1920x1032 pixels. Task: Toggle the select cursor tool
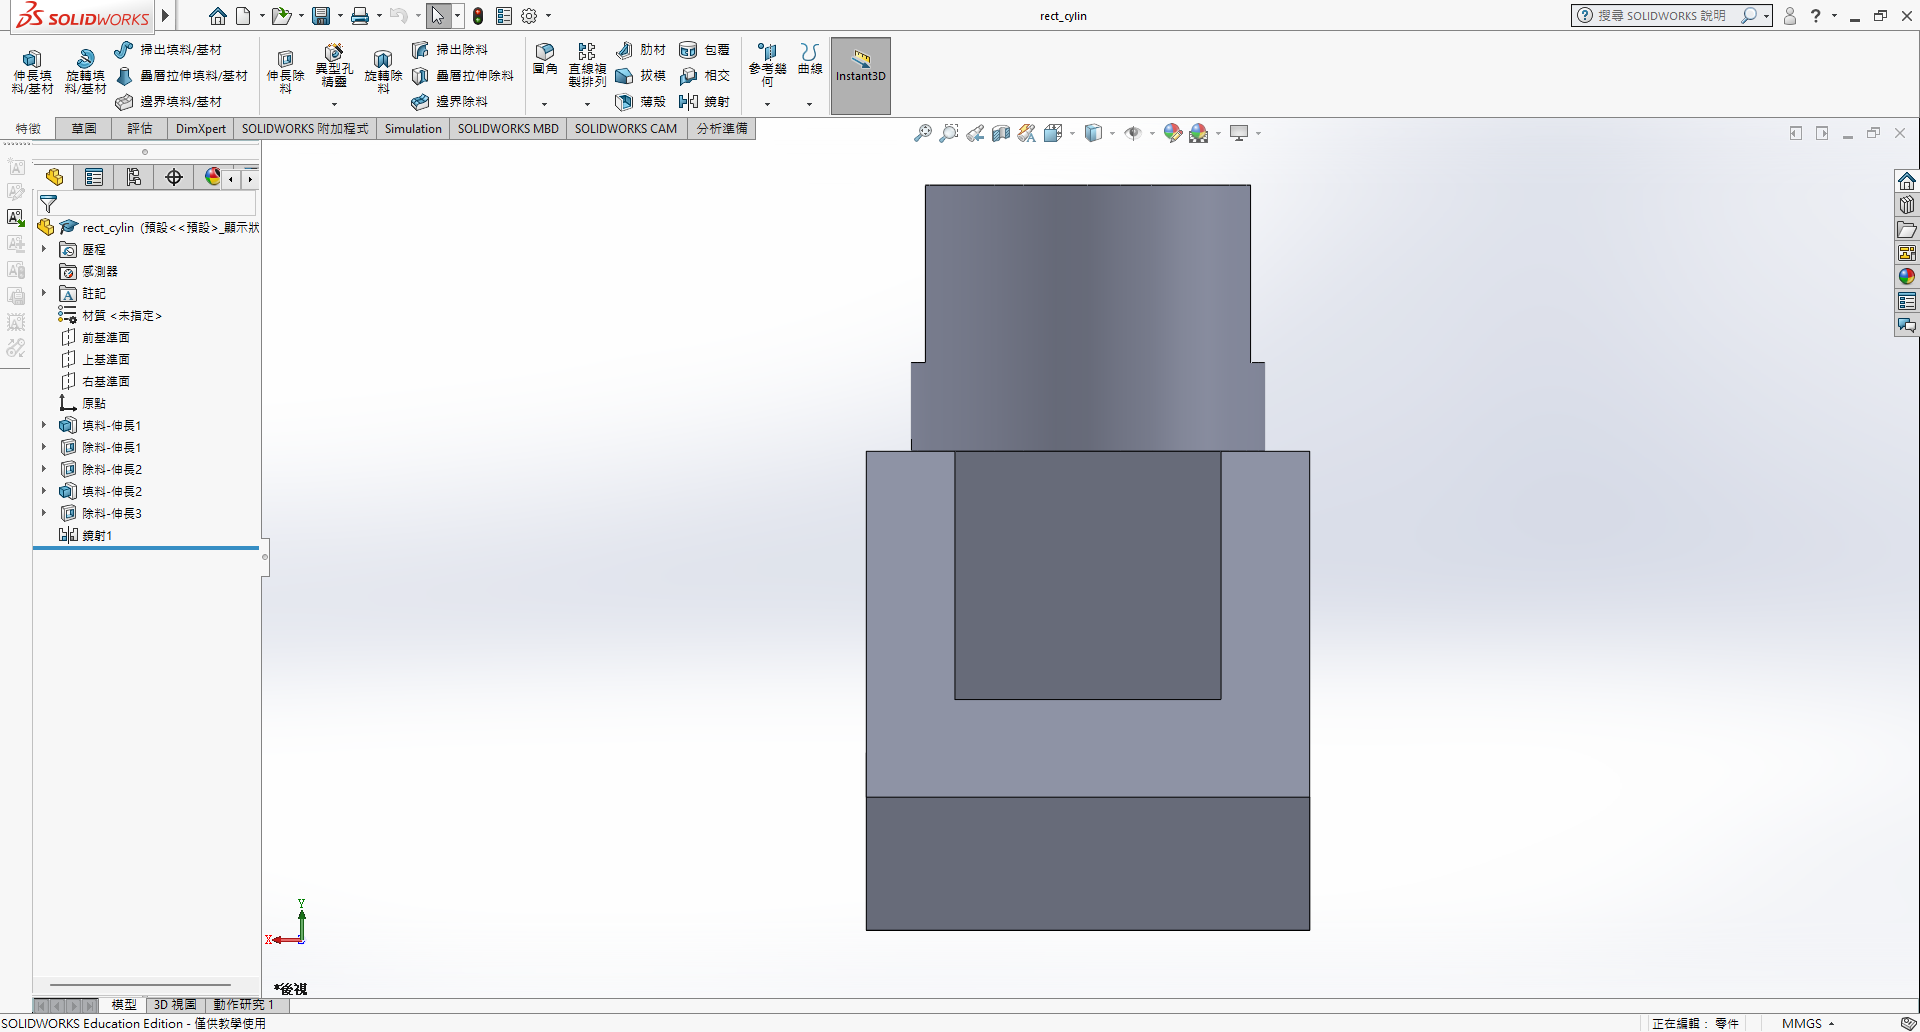438,16
